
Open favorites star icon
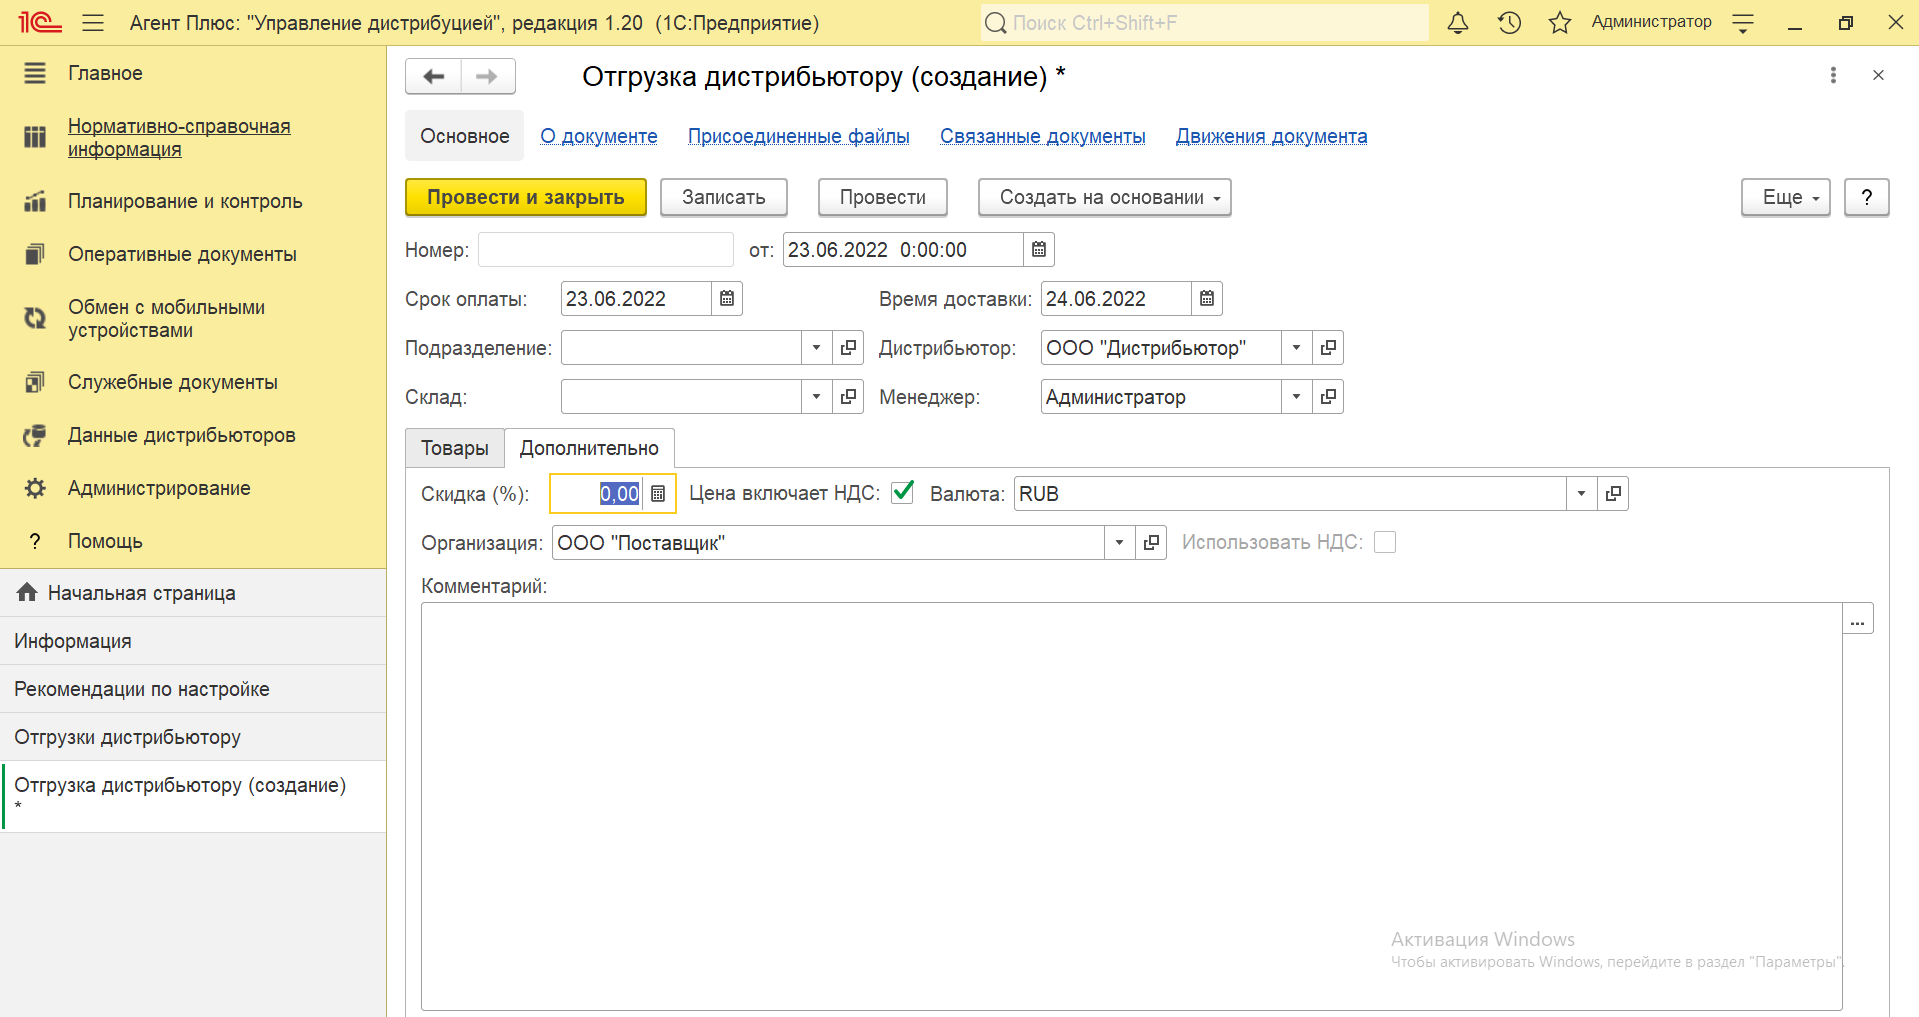click(1560, 22)
